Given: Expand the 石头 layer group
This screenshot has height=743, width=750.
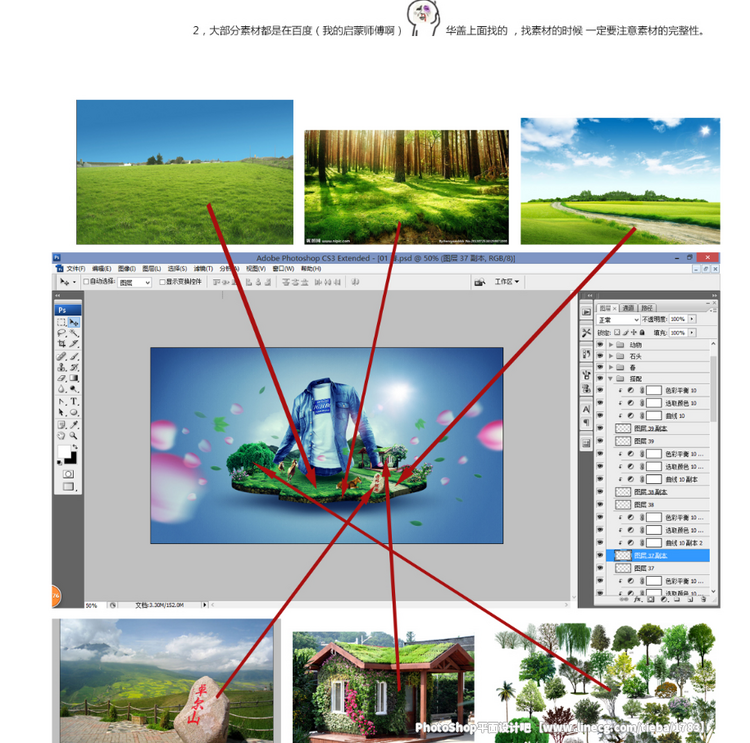Looking at the screenshot, I should click(x=611, y=356).
